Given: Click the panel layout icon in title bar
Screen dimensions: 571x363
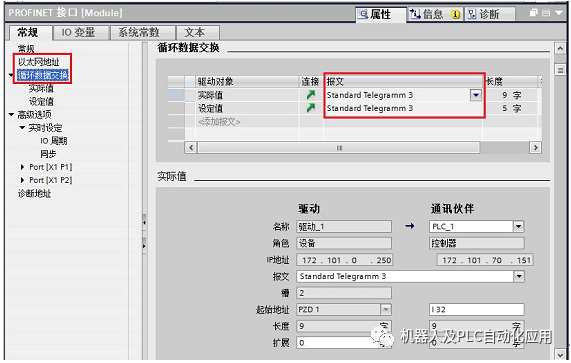Looking at the screenshot, I should (x=546, y=13).
